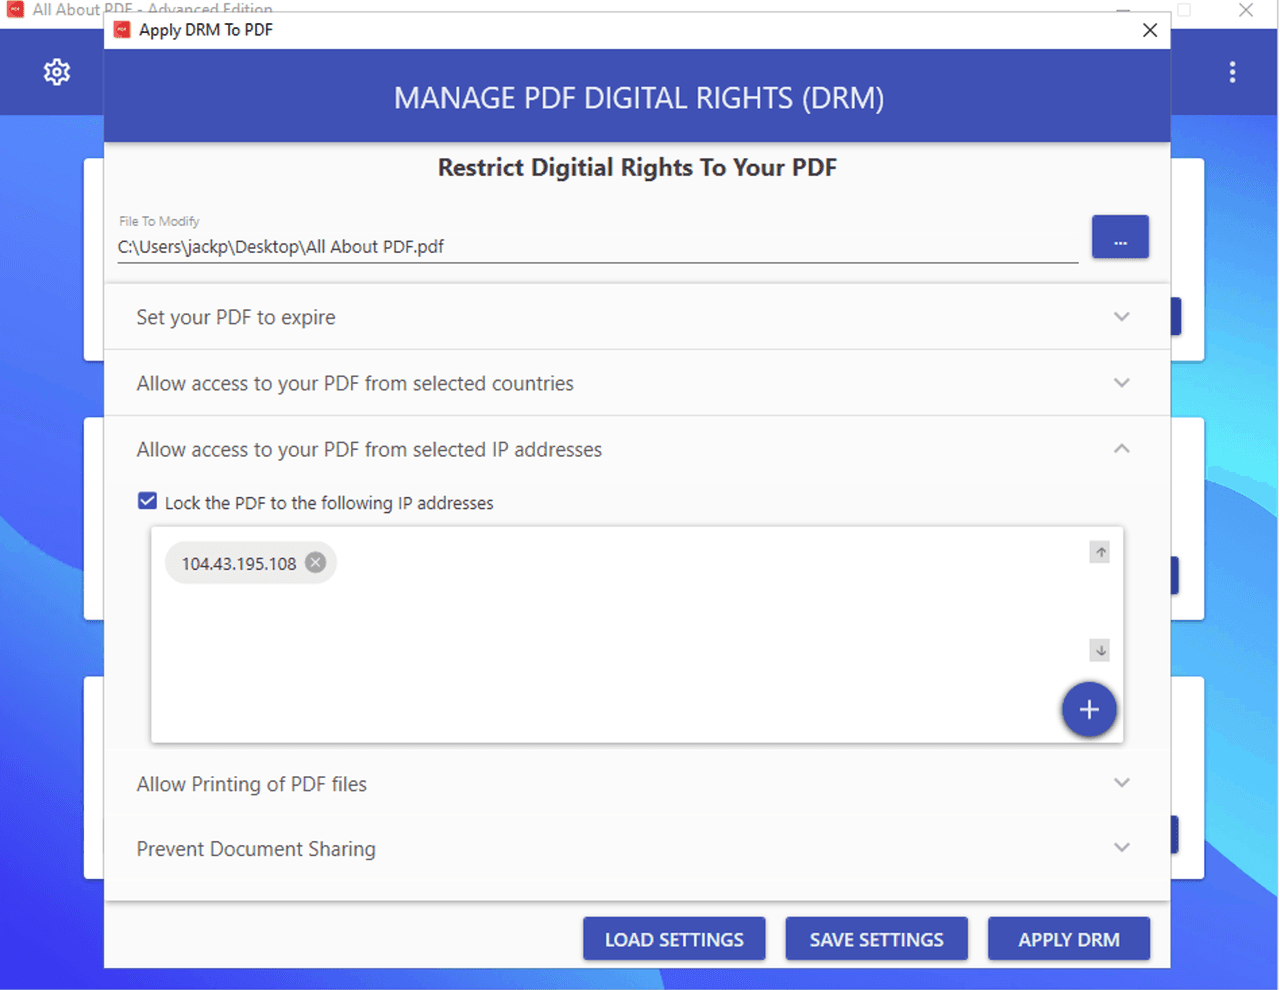Click 'Restrict Digitial Rights To Your PDF' heading

(637, 167)
